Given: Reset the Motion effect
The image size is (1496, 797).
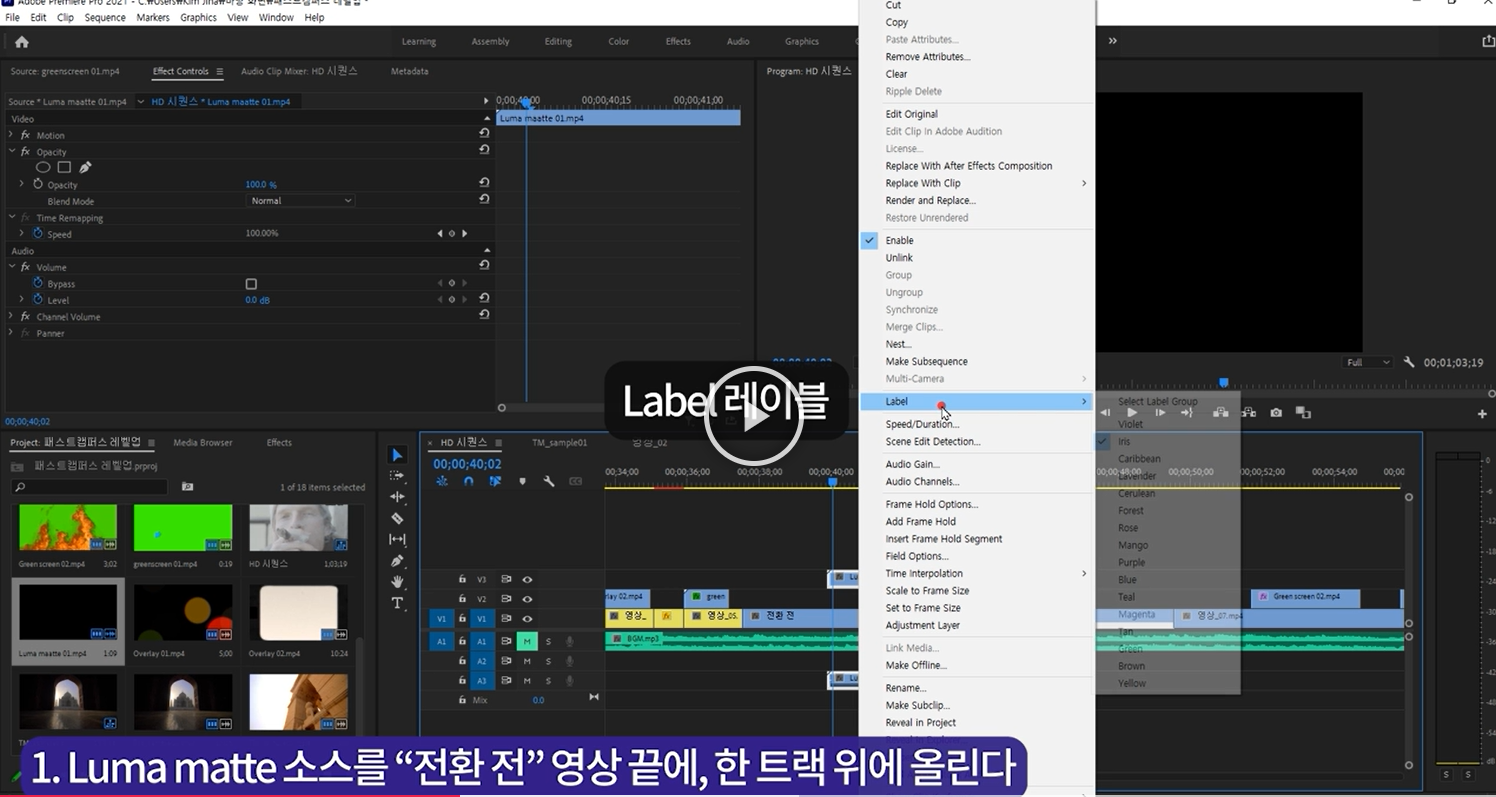Looking at the screenshot, I should [x=484, y=134].
